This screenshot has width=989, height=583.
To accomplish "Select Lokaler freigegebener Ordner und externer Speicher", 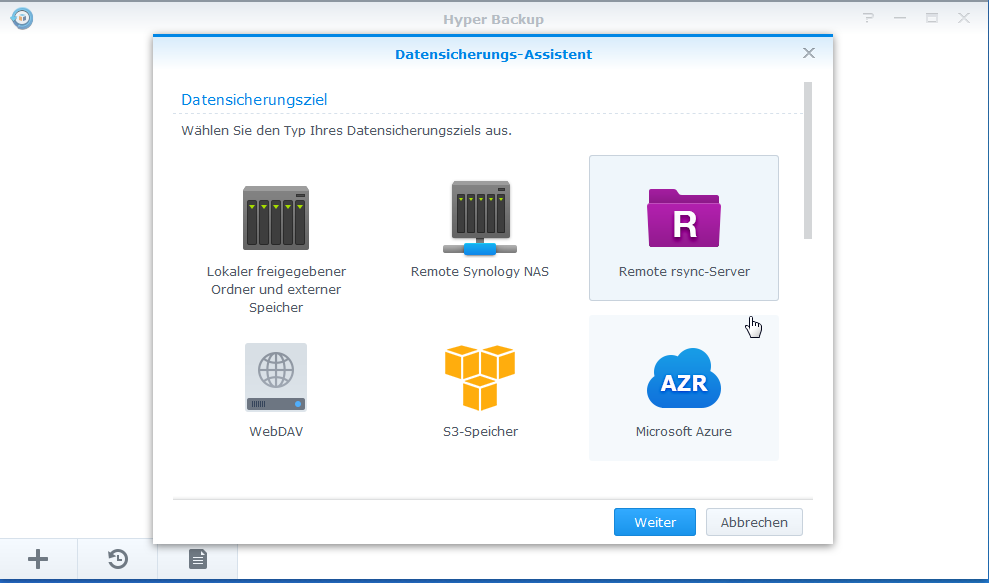I will (276, 228).
